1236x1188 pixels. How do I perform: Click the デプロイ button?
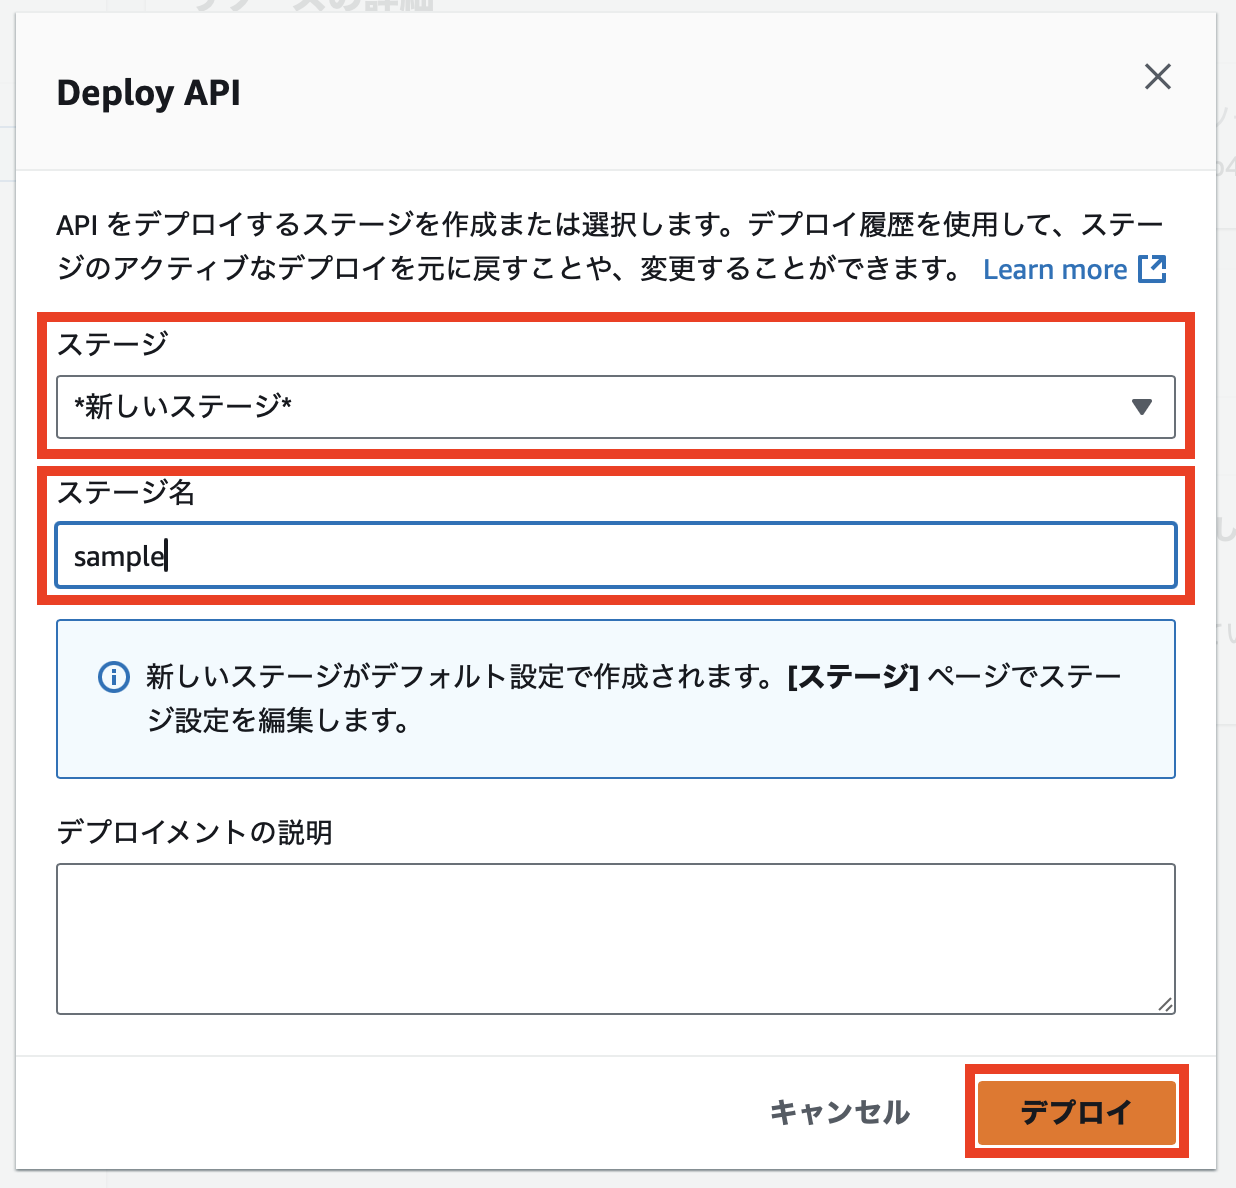(1076, 1111)
